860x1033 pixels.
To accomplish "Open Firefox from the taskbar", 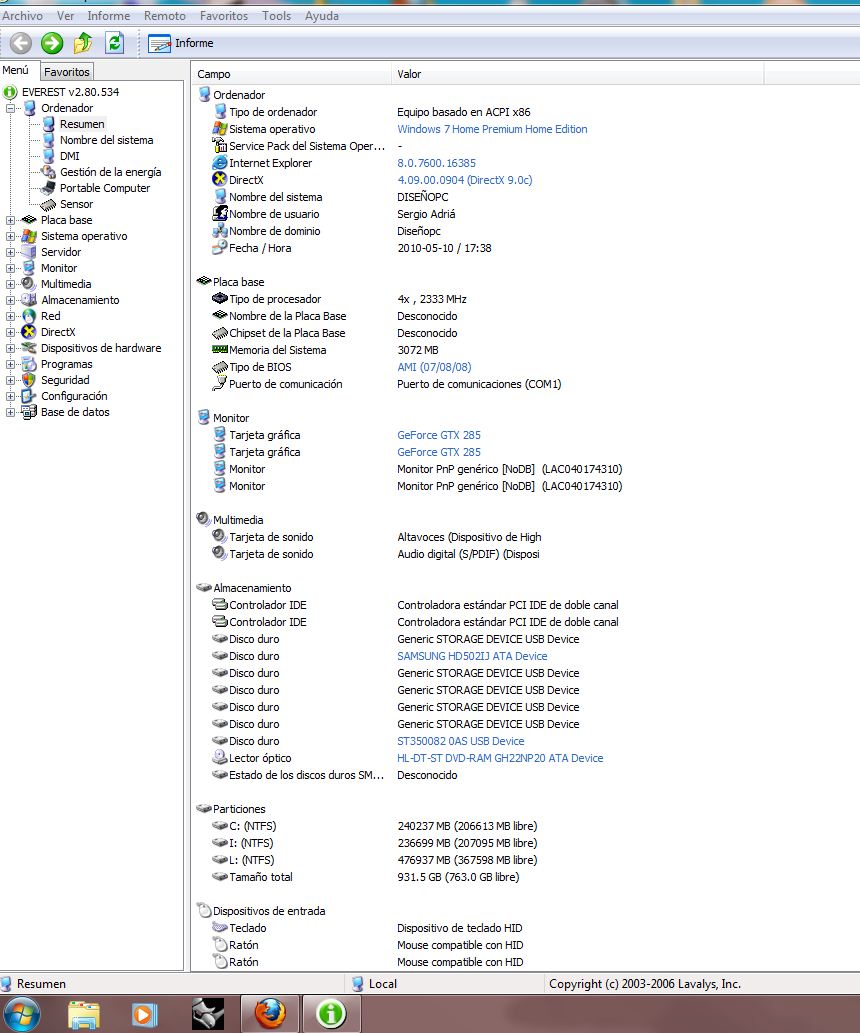I will pyautogui.click(x=270, y=1014).
